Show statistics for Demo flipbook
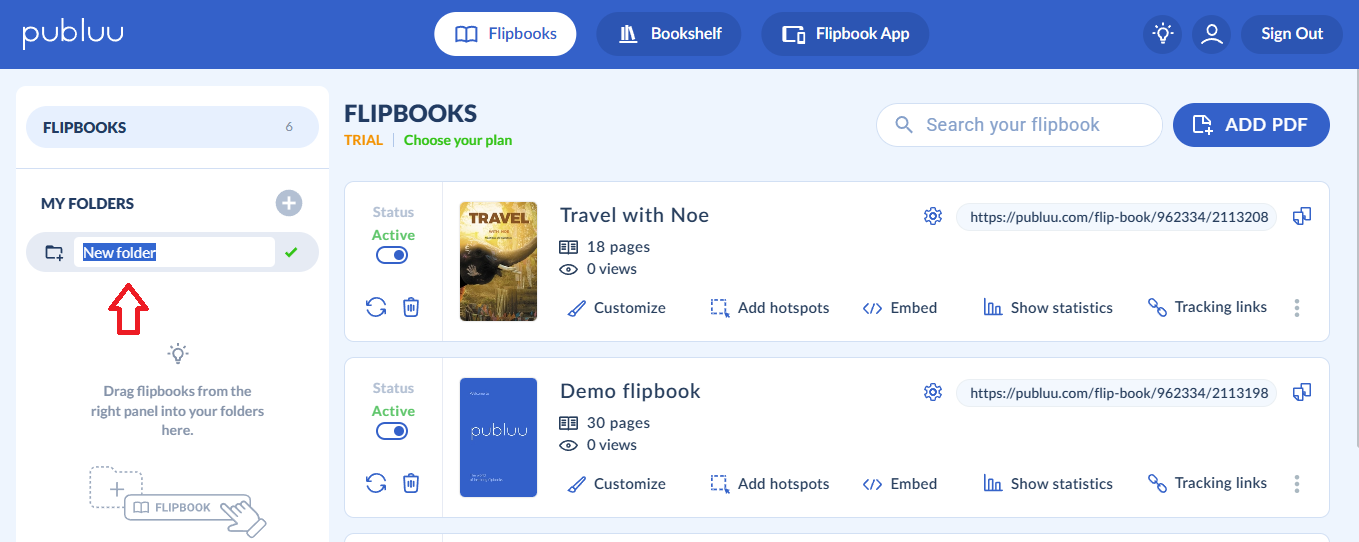1359x542 pixels. point(1048,484)
